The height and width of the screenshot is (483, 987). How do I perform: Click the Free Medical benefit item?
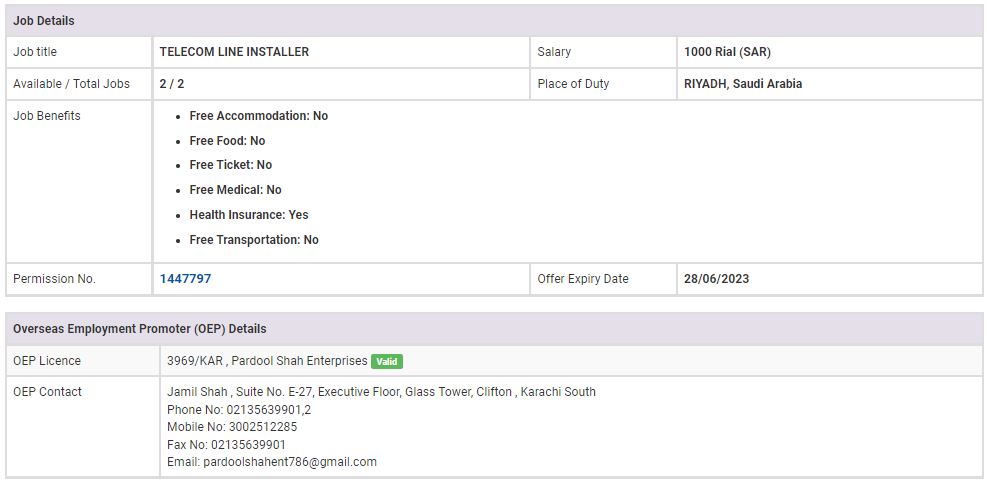(235, 190)
